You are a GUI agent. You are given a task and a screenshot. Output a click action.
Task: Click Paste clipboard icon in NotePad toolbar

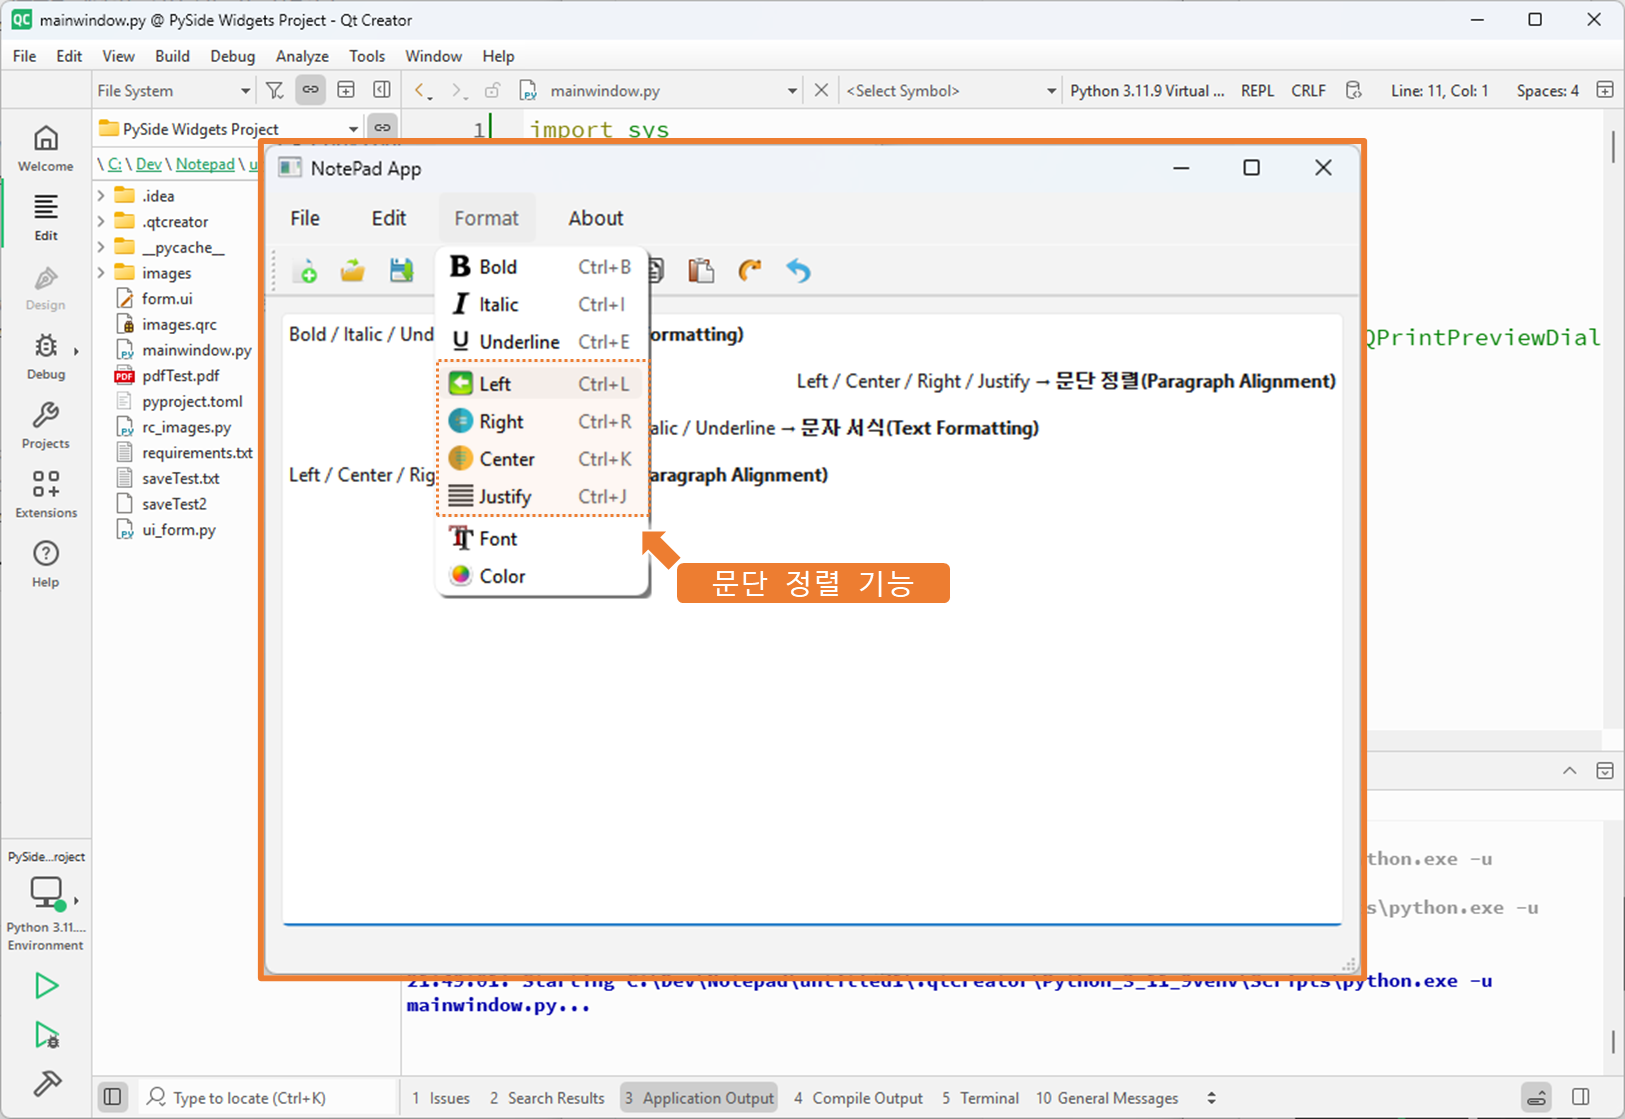[701, 270]
